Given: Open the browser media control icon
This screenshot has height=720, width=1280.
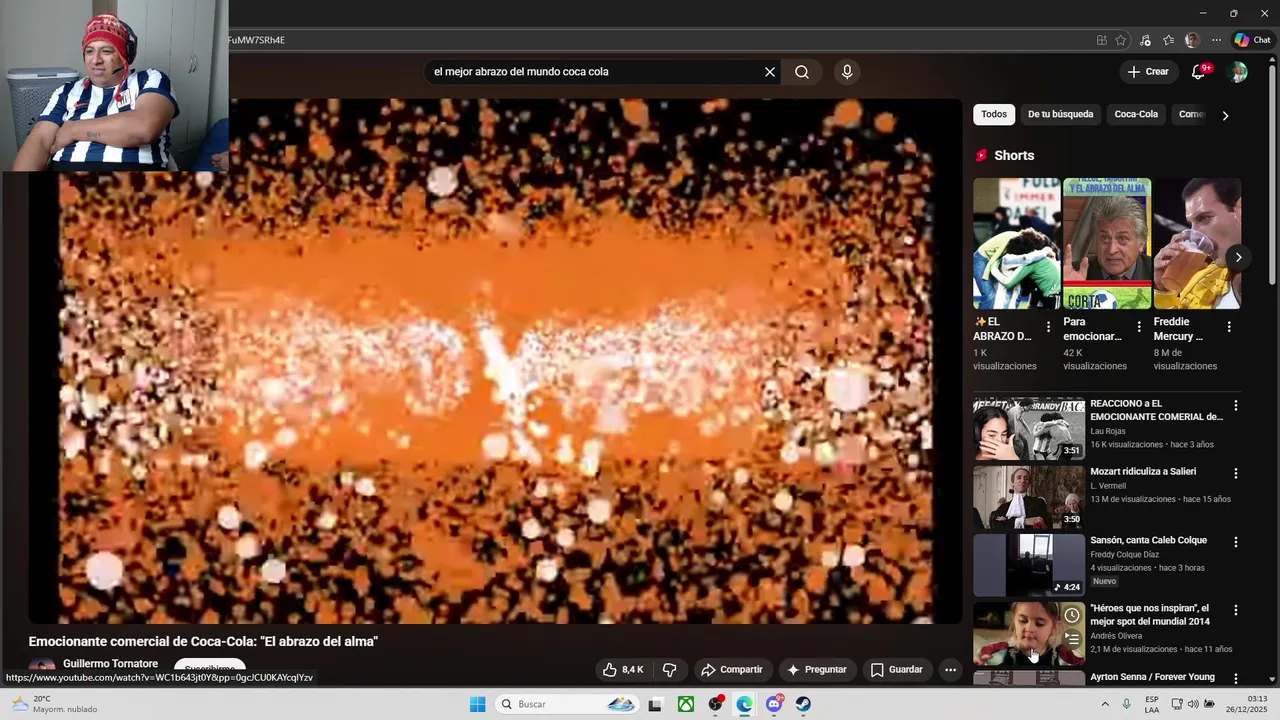Looking at the screenshot, I should point(1145,40).
